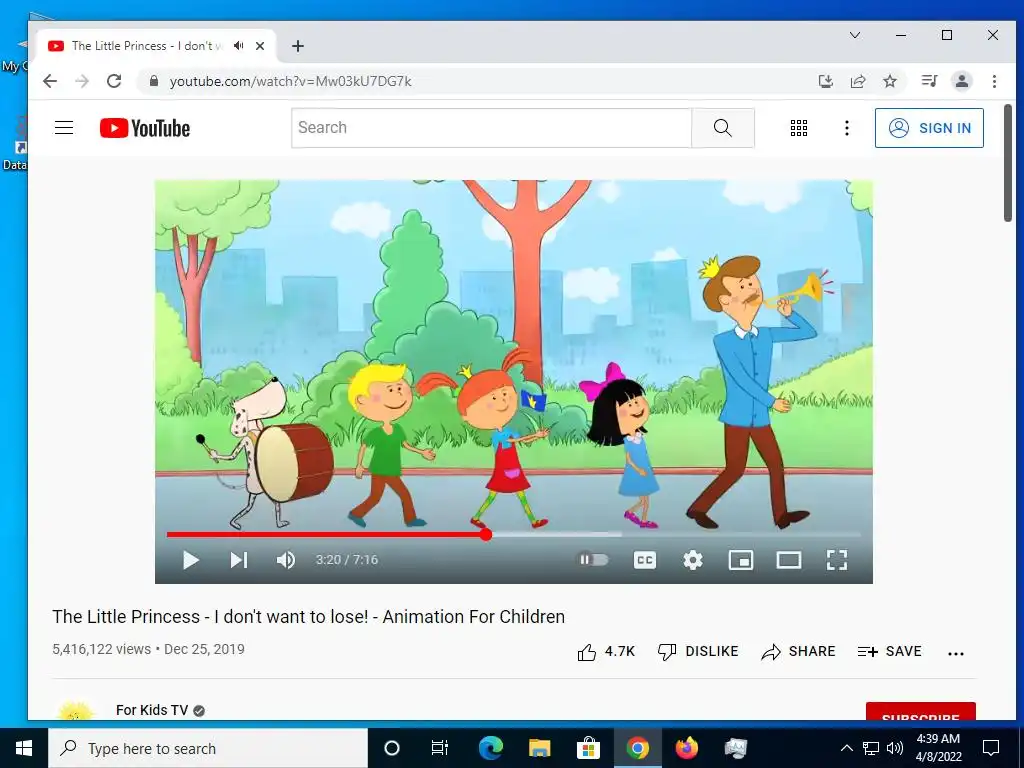Image resolution: width=1024 pixels, height=768 pixels.
Task: View site security lock info
Action: tap(153, 81)
